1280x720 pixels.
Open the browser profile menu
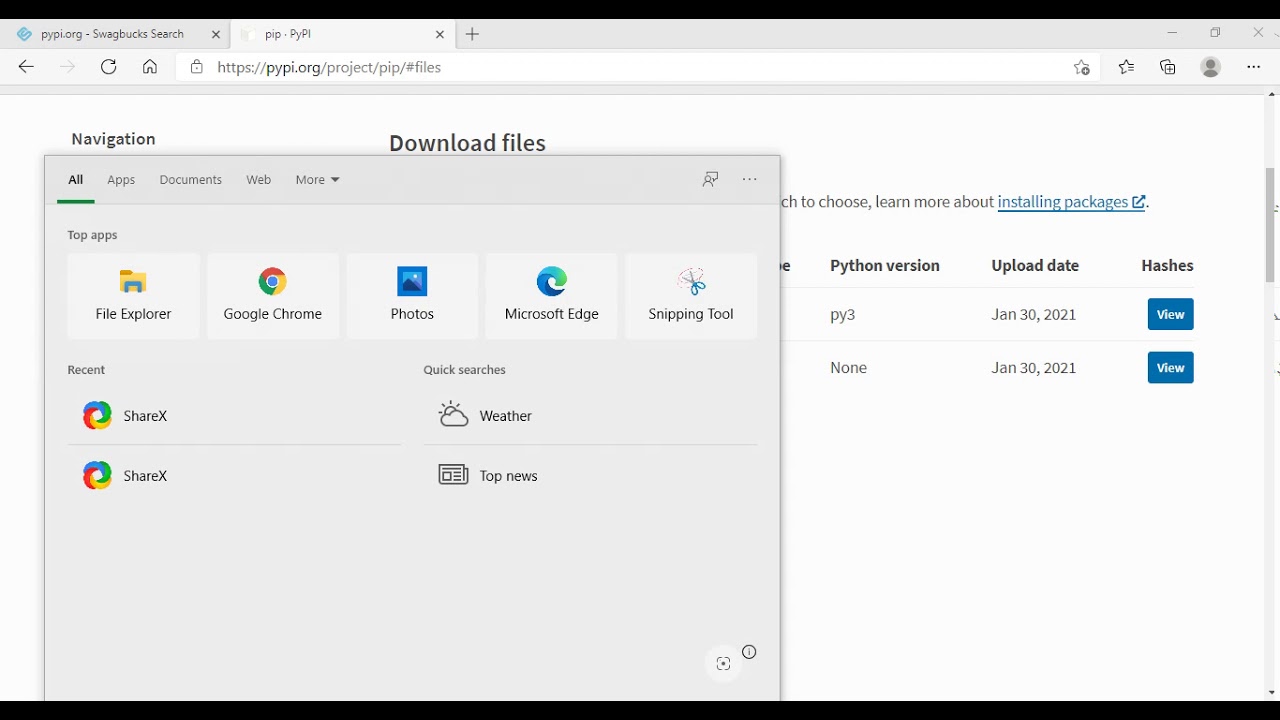(x=1211, y=67)
